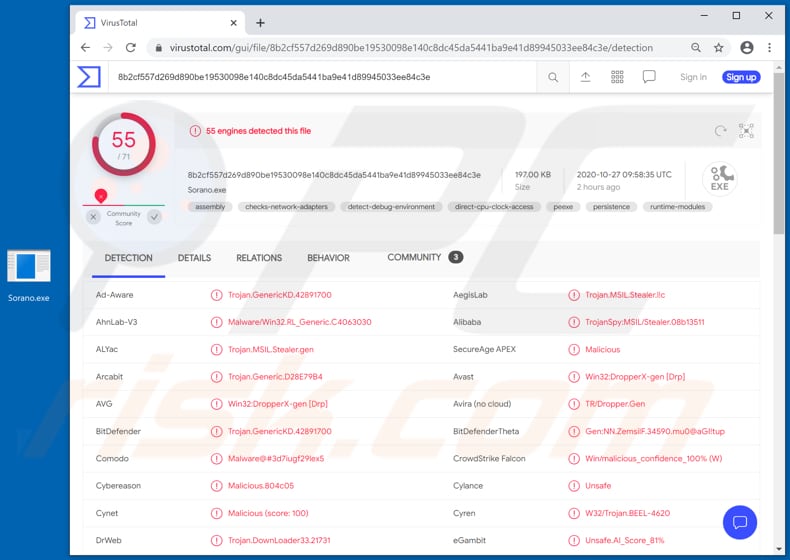
Task: Open a new tab with plus button
Action: point(260,23)
